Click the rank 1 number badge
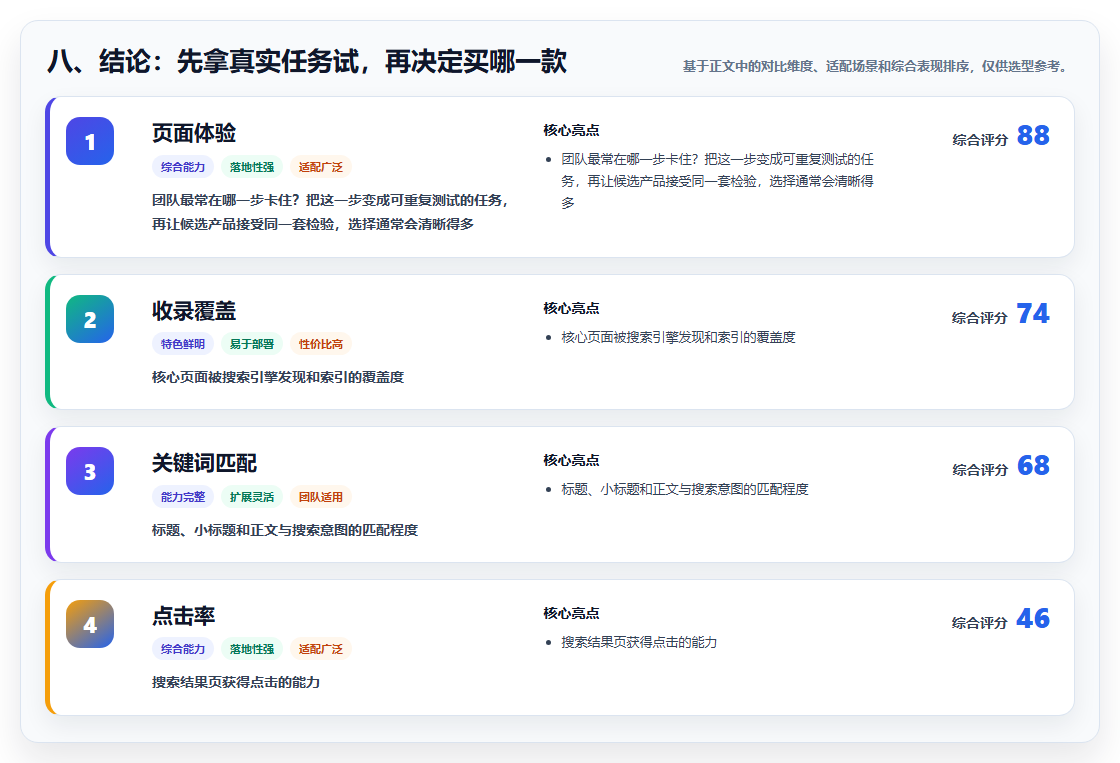The image size is (1120, 763). (x=90, y=141)
